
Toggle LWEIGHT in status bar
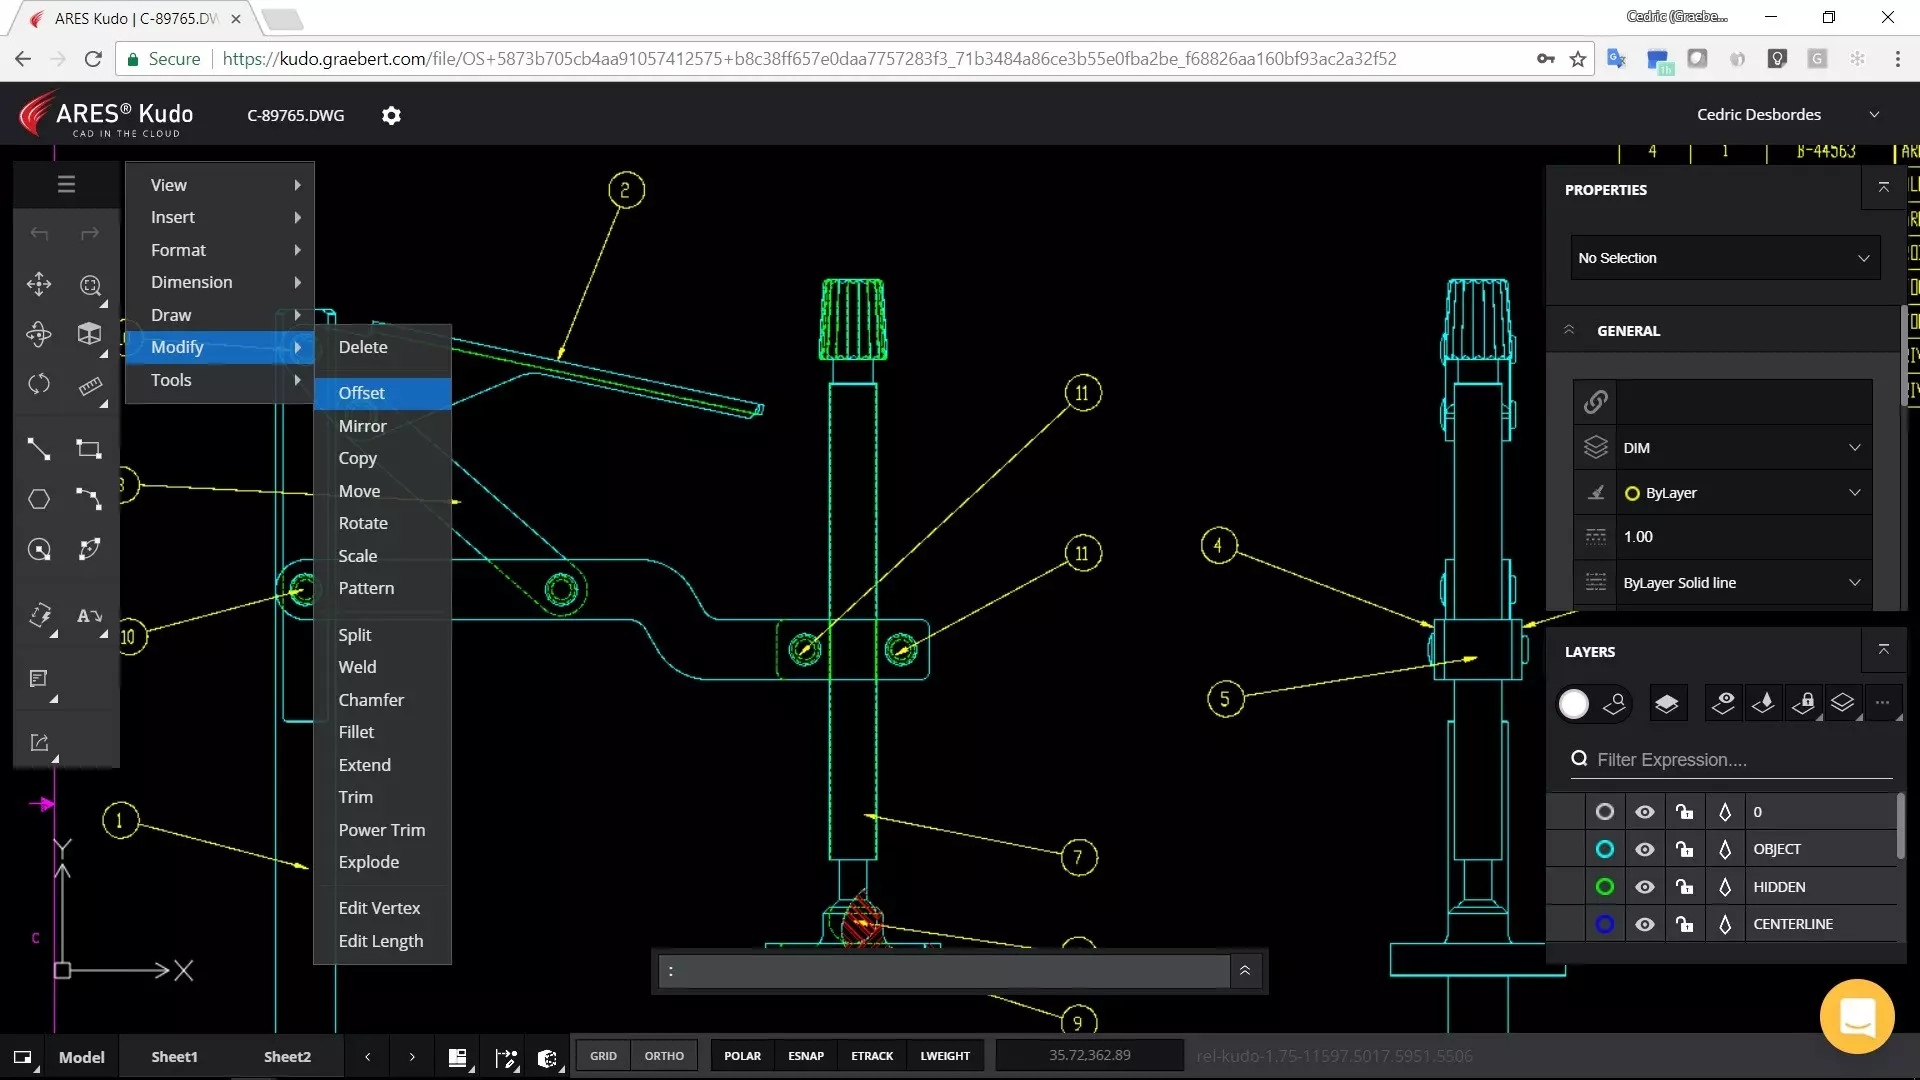pos(945,1056)
